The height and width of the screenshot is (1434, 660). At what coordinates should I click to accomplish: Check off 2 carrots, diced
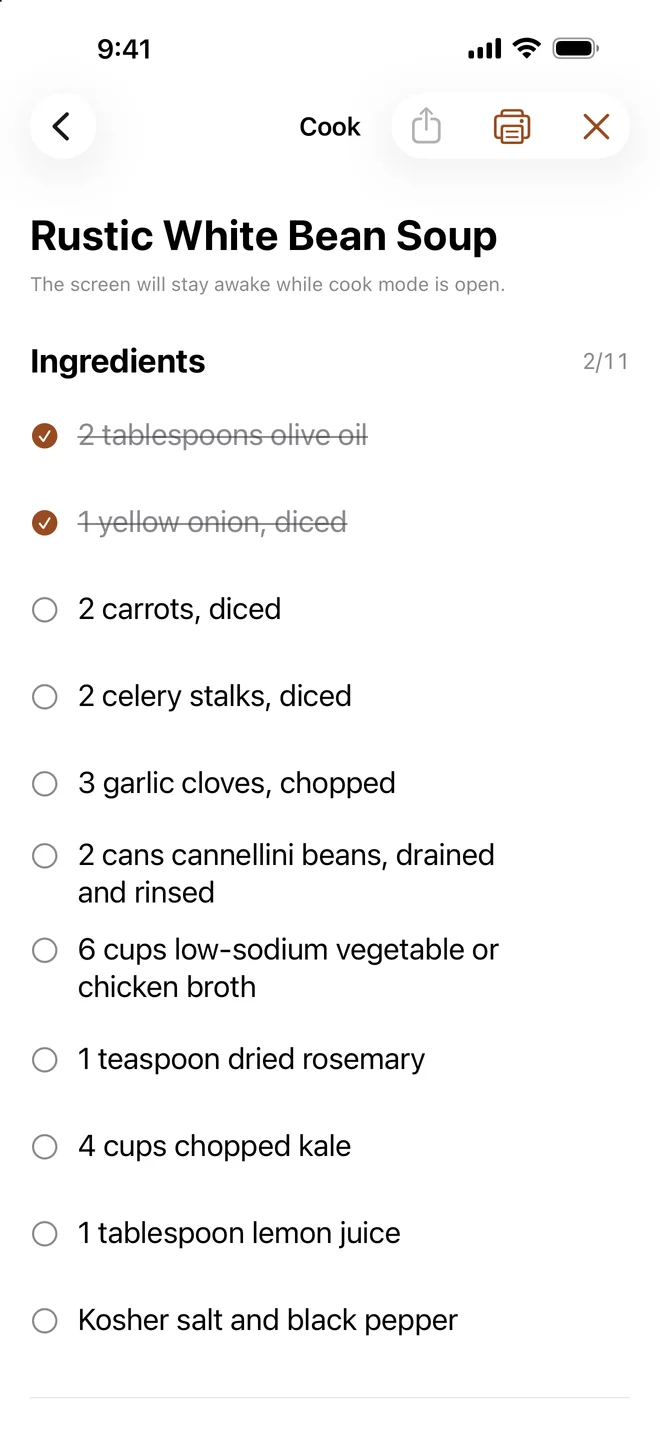click(x=45, y=610)
